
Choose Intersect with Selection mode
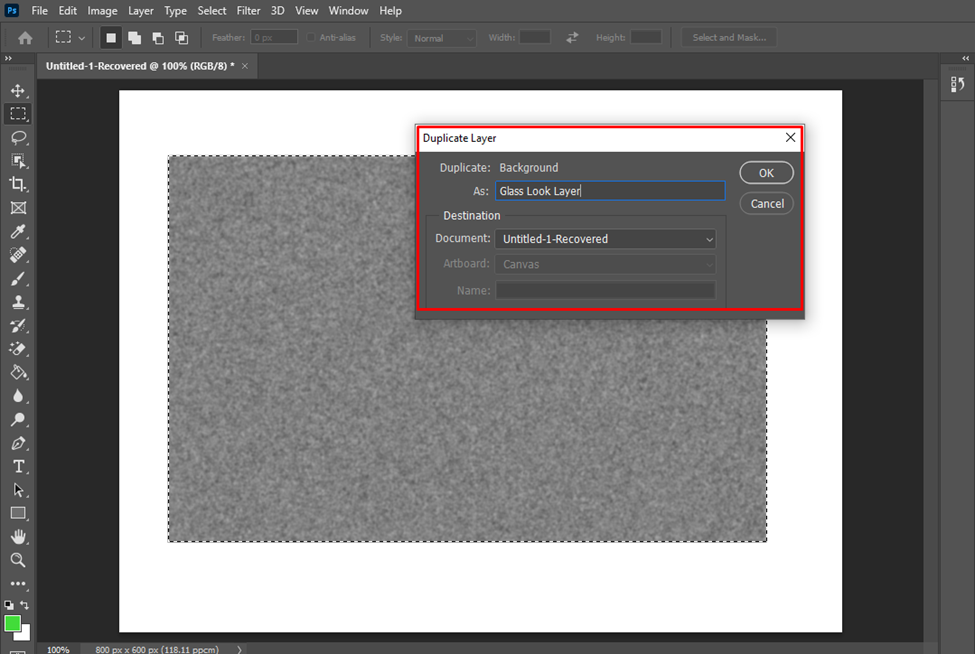182,38
